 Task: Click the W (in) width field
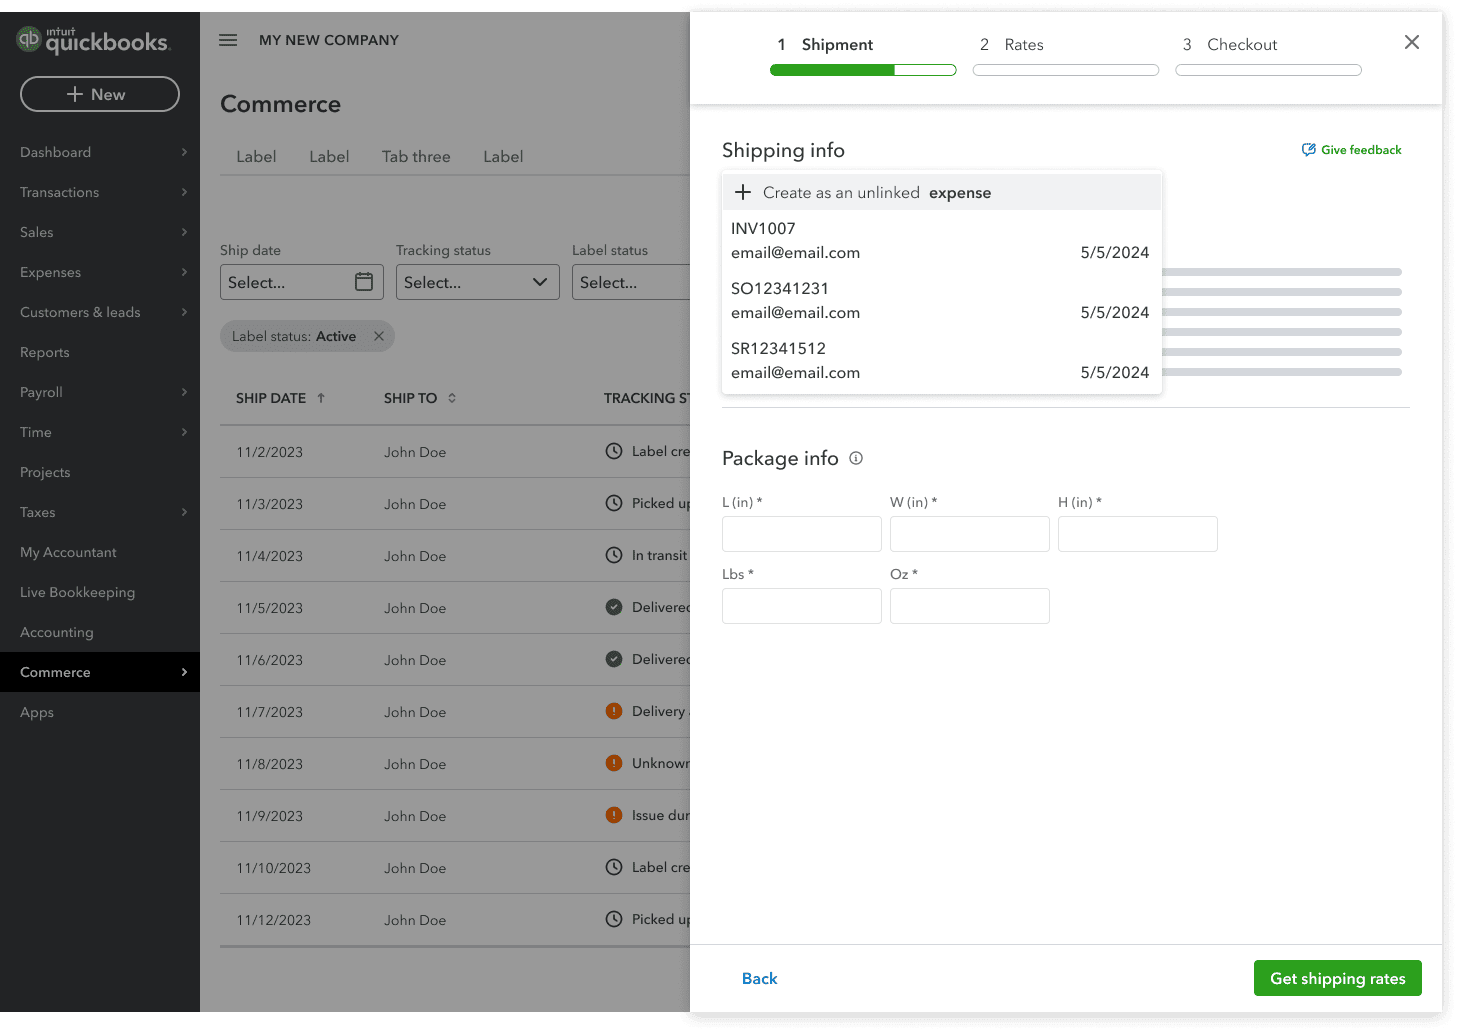(970, 534)
